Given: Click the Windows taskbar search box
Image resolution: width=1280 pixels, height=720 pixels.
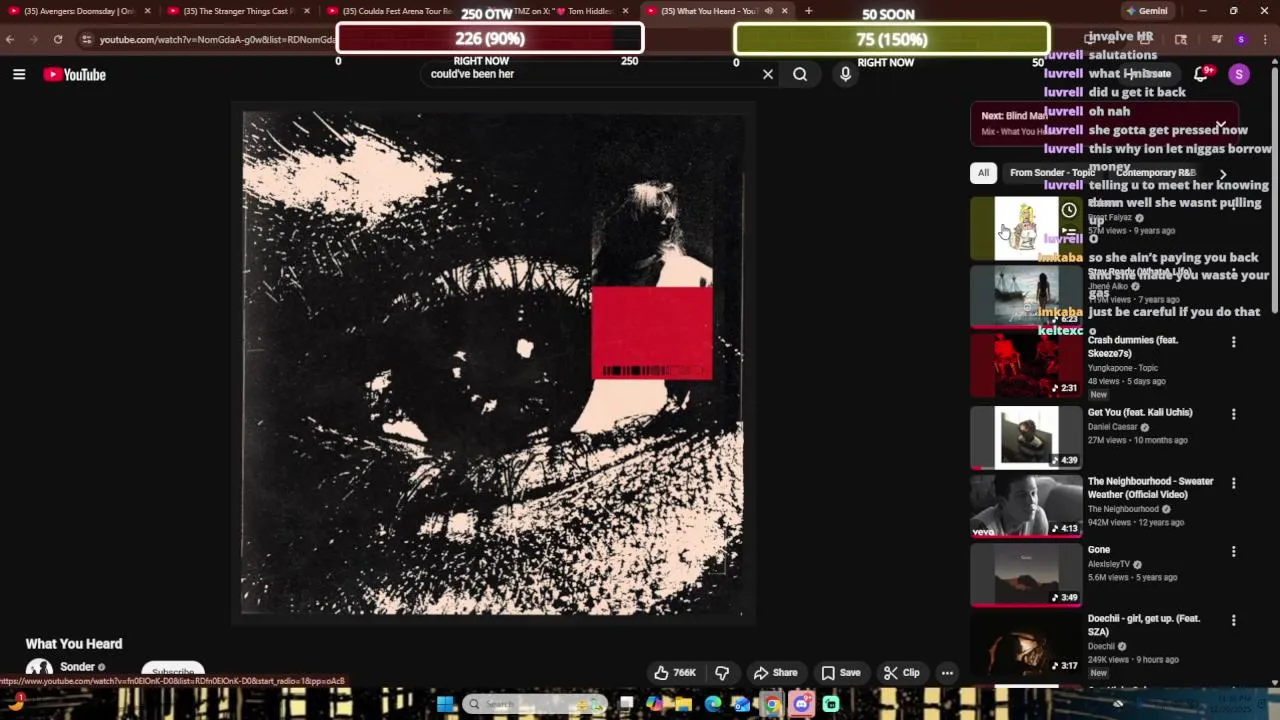Looking at the screenshot, I should click(x=534, y=704).
